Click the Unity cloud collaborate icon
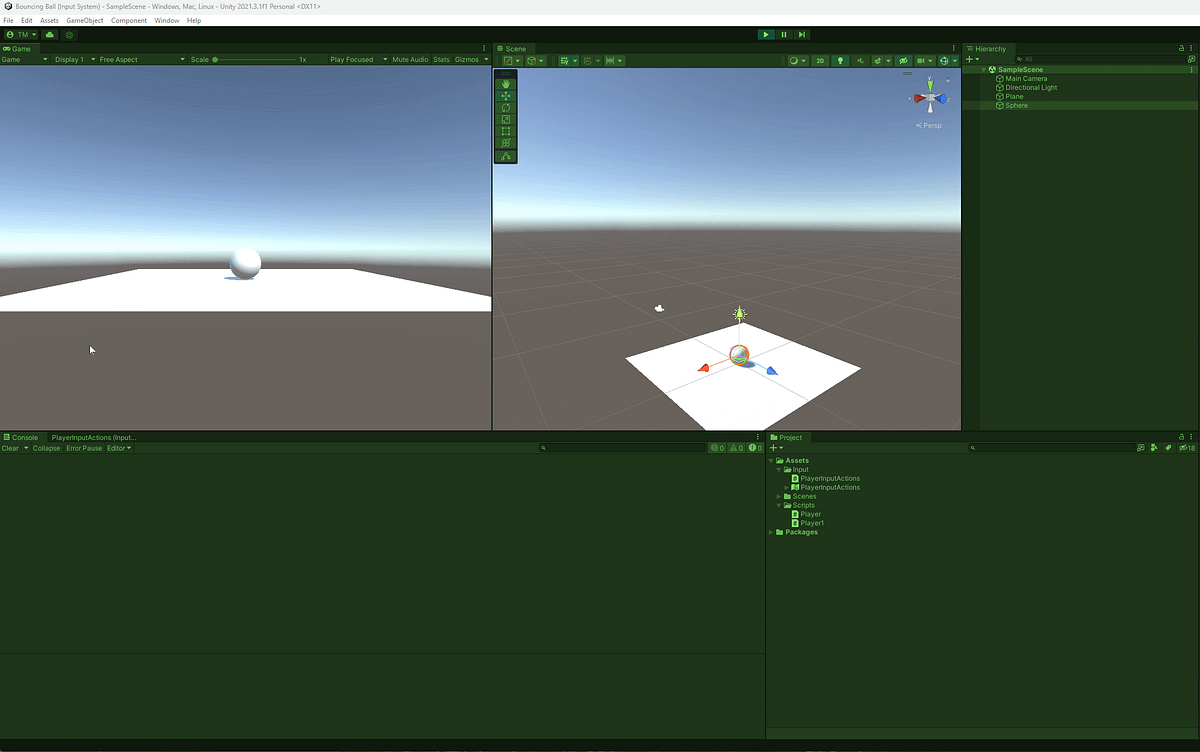Viewport: 1200px width, 752px height. [49, 34]
